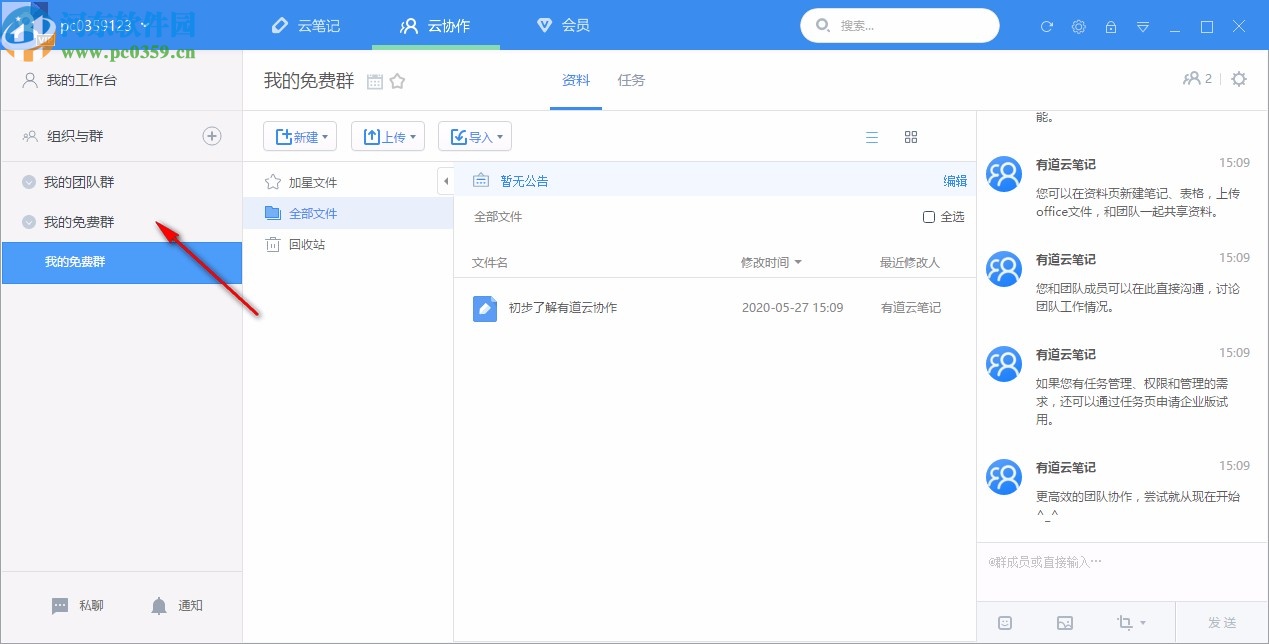Collapse the 我的团队群 group
Viewport: 1269px width, 644px height.
point(29,182)
